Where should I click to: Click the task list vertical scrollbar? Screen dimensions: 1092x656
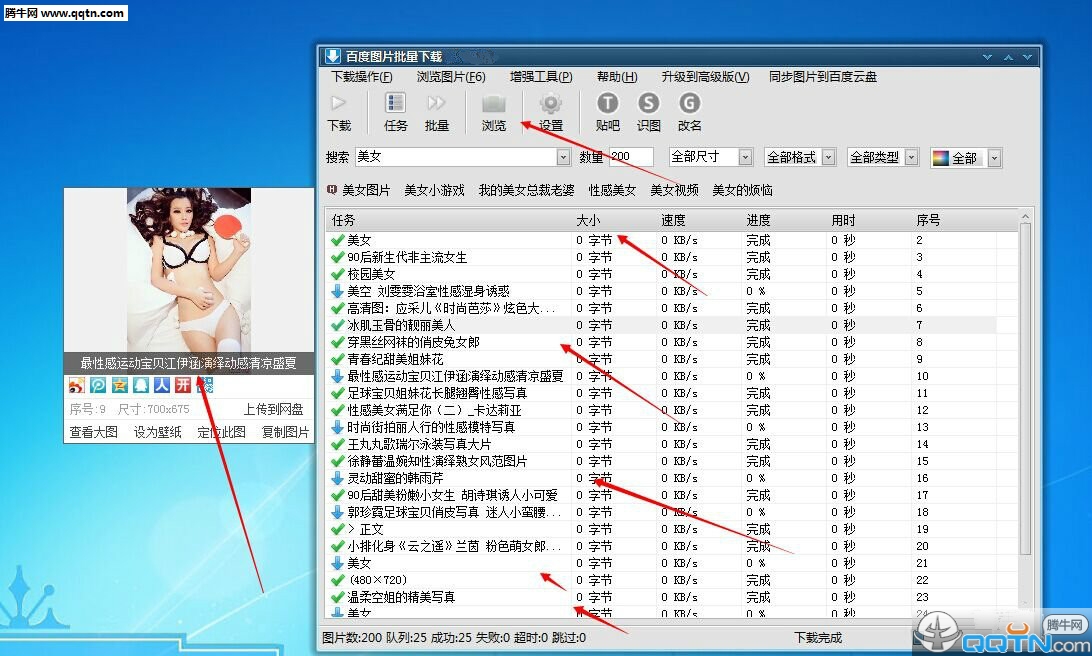pyautogui.click(x=1024, y=390)
